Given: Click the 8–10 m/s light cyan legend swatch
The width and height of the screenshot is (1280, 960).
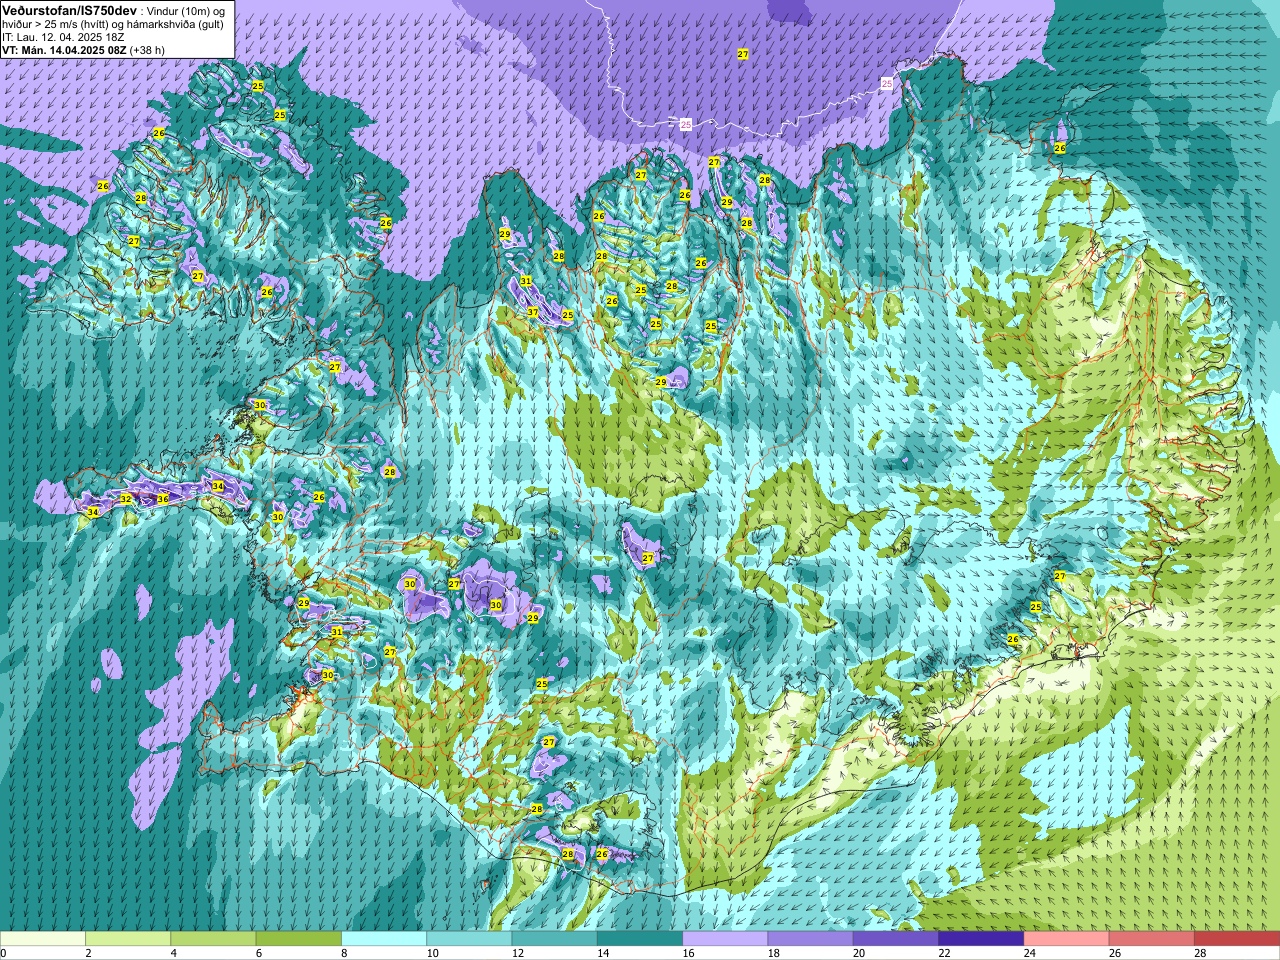Looking at the screenshot, I should [x=384, y=939].
